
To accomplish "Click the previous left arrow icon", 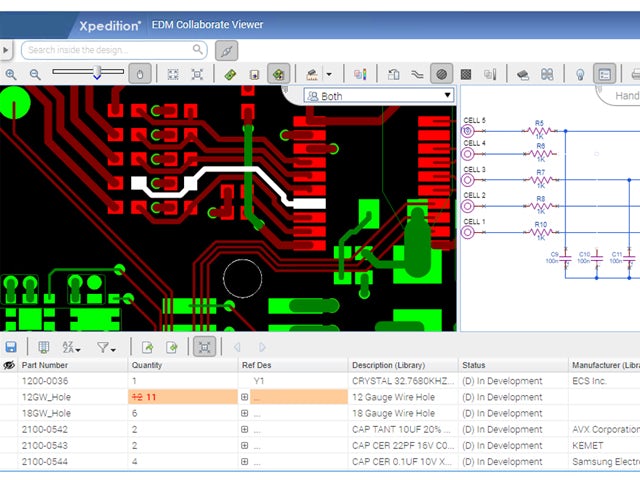I will click(x=237, y=347).
